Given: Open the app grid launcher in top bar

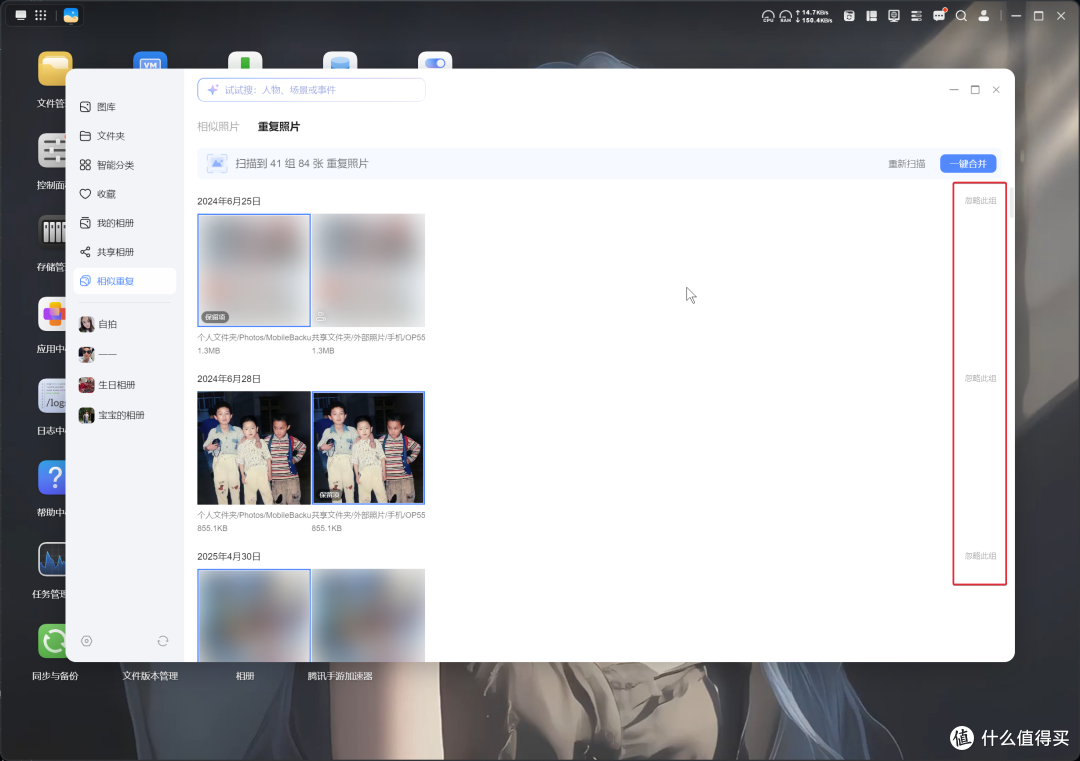Looking at the screenshot, I should [x=41, y=15].
